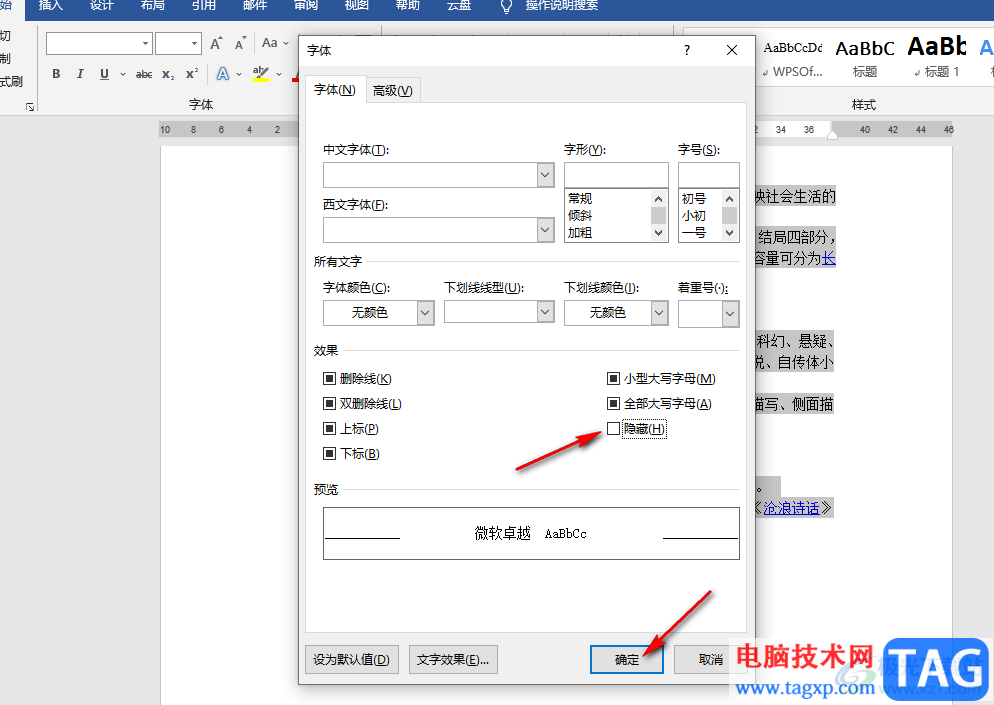Select 初号 in font size list
Screen dimensions: 994x705
coord(694,198)
